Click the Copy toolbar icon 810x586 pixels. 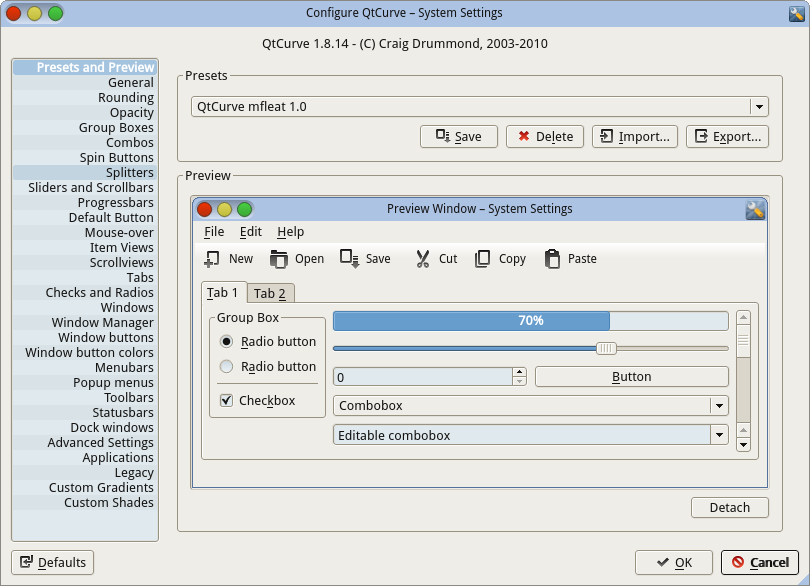tap(482, 259)
